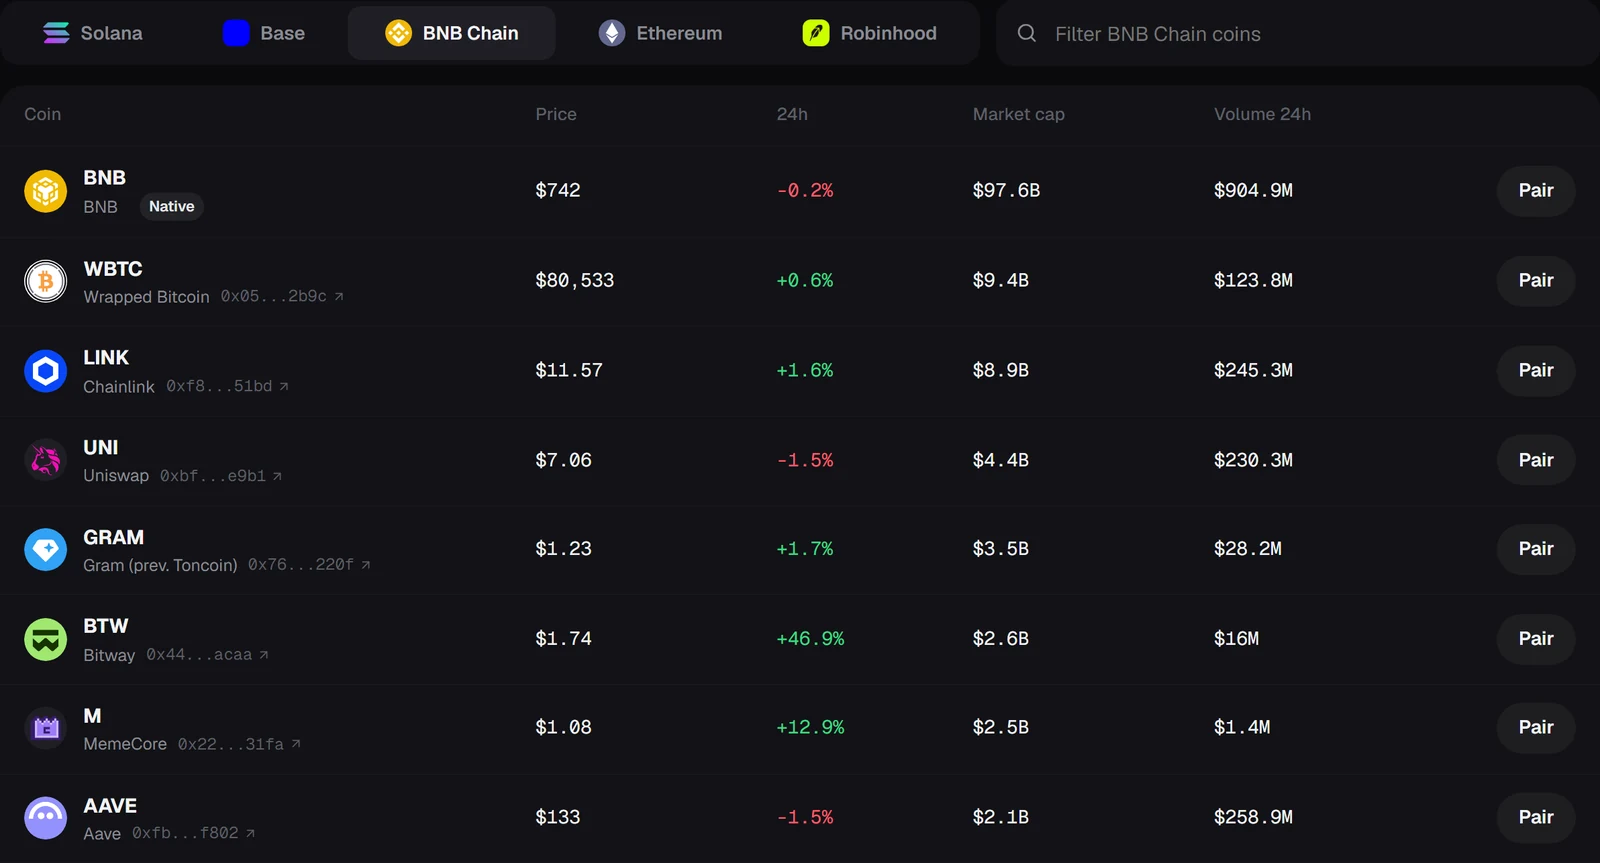1600x863 pixels.
Task: Click the BNB coin logo icon
Action: 45,191
